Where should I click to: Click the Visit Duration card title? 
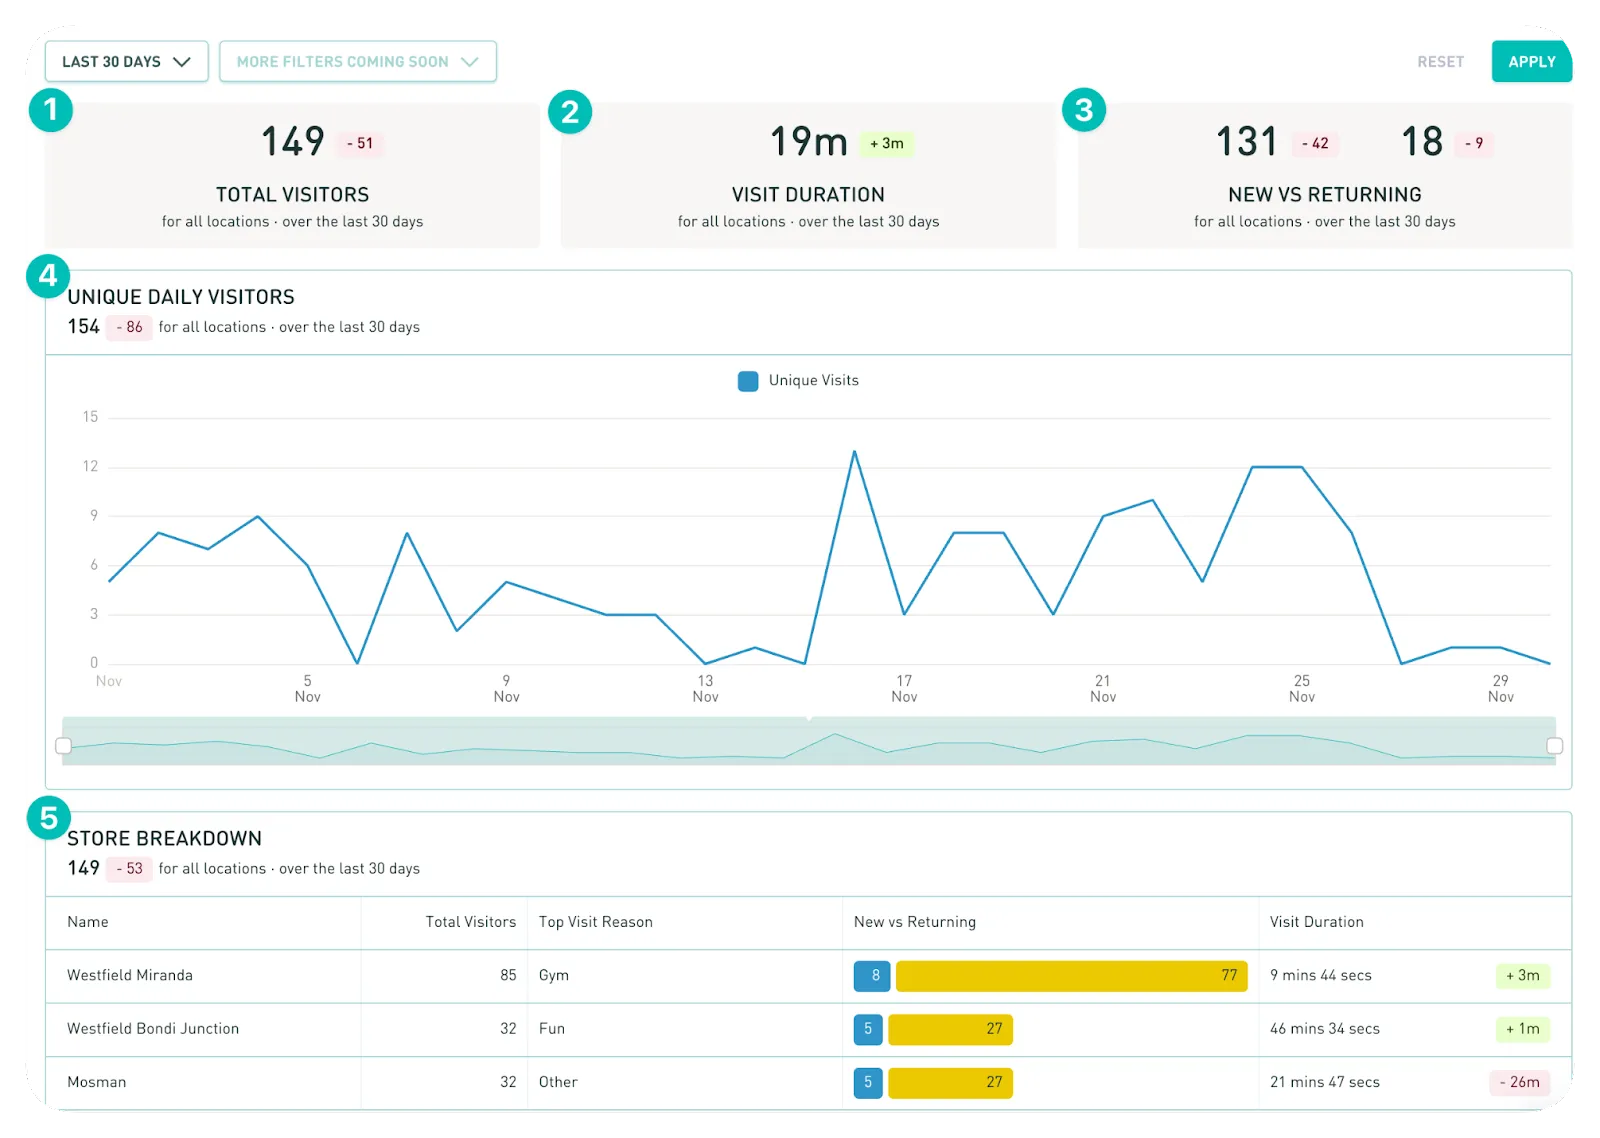tap(808, 195)
